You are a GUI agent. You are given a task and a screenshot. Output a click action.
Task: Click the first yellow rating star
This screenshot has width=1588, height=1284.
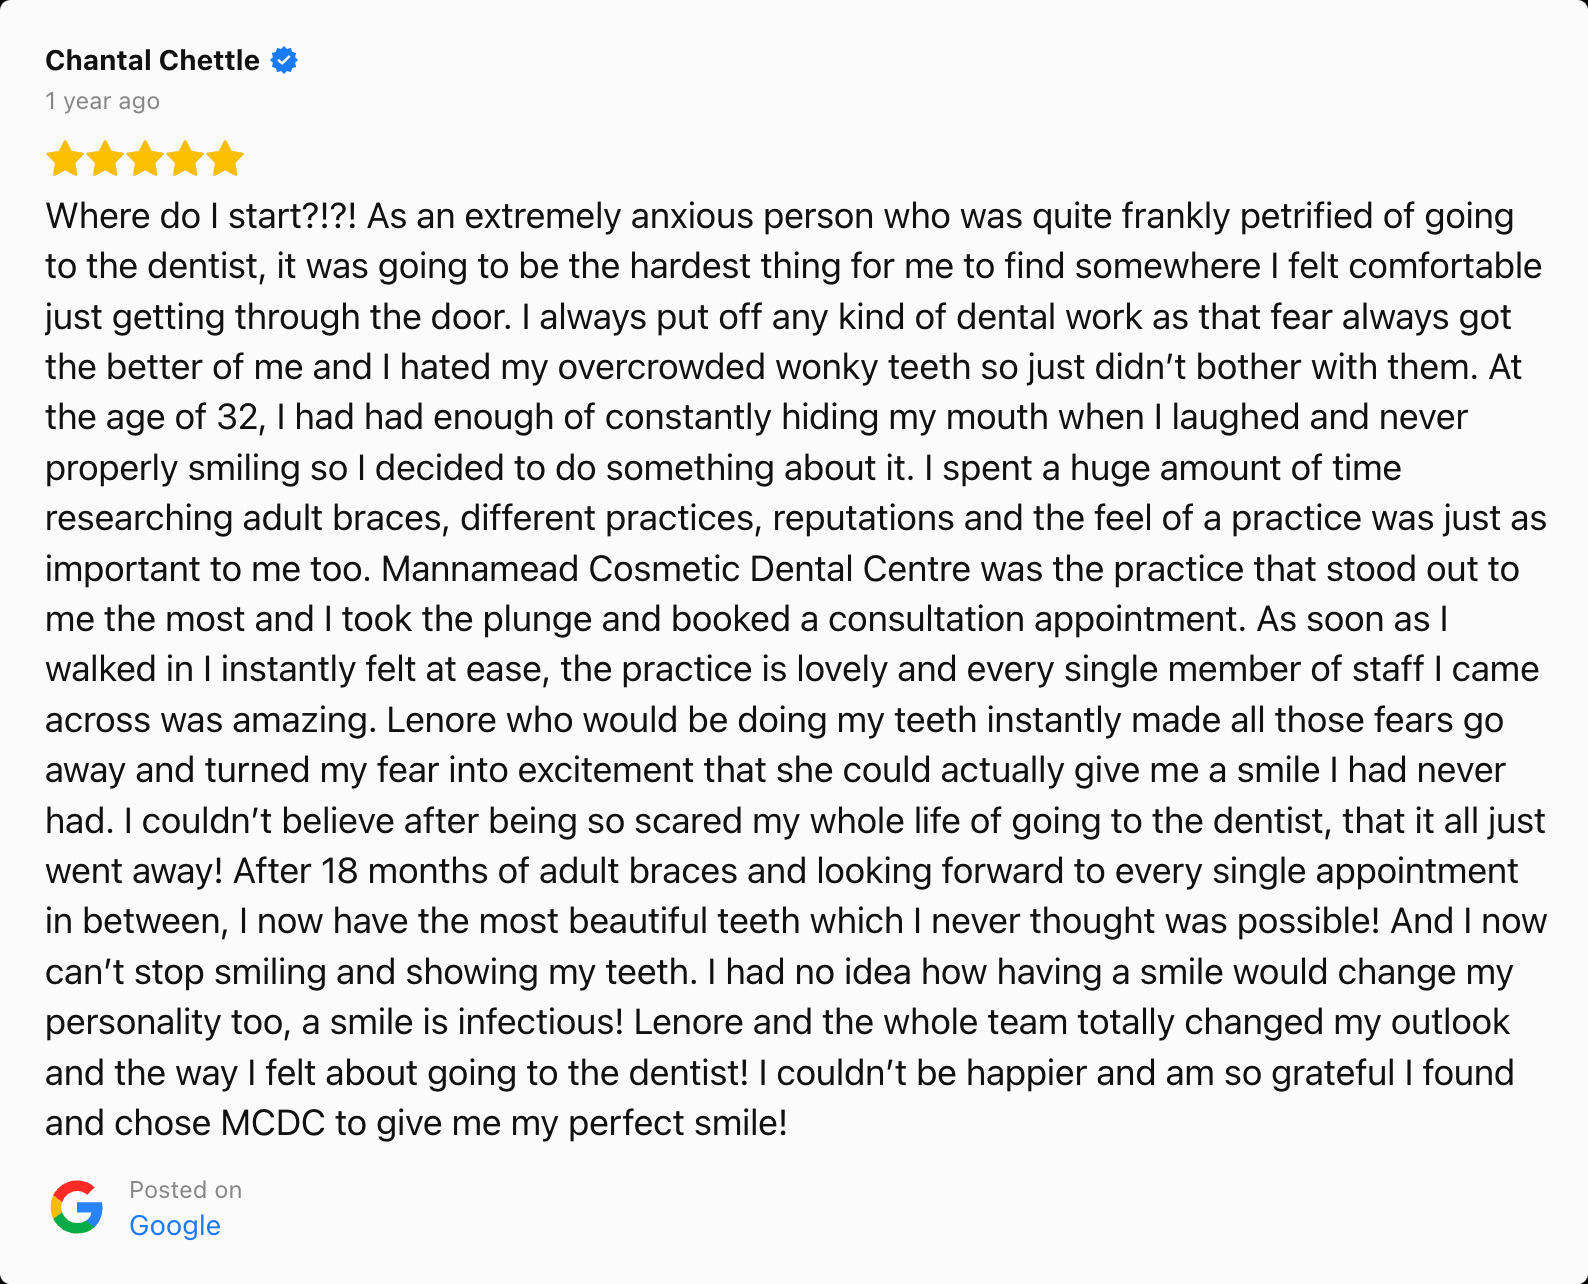(x=65, y=158)
